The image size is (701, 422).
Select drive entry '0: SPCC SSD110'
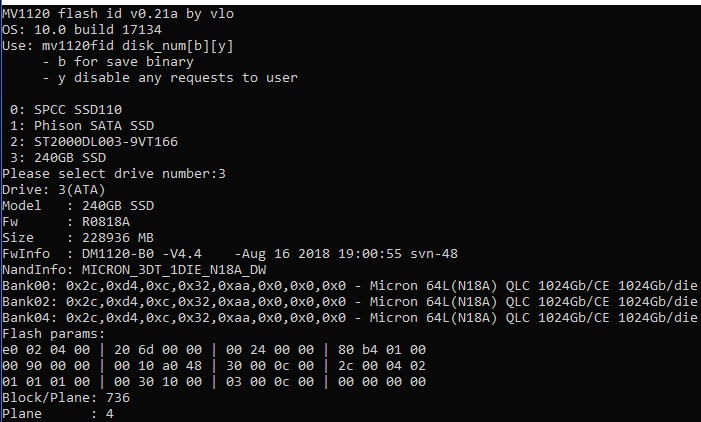click(66, 109)
